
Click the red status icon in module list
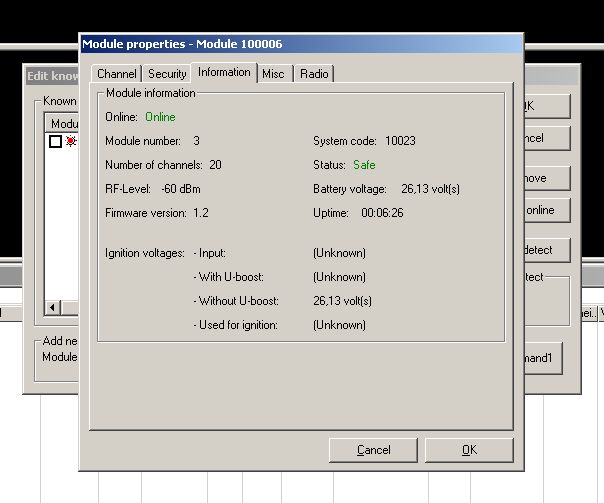pyautogui.click(x=71, y=141)
